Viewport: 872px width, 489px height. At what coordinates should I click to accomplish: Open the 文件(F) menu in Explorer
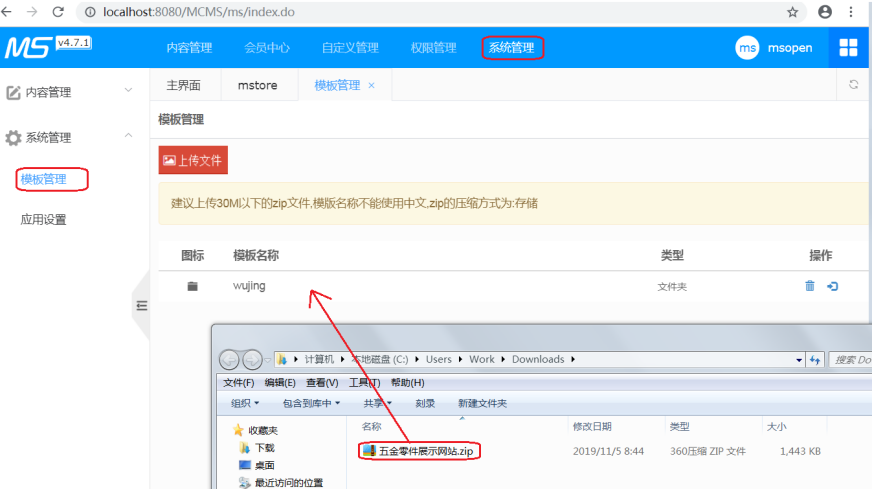click(x=239, y=383)
